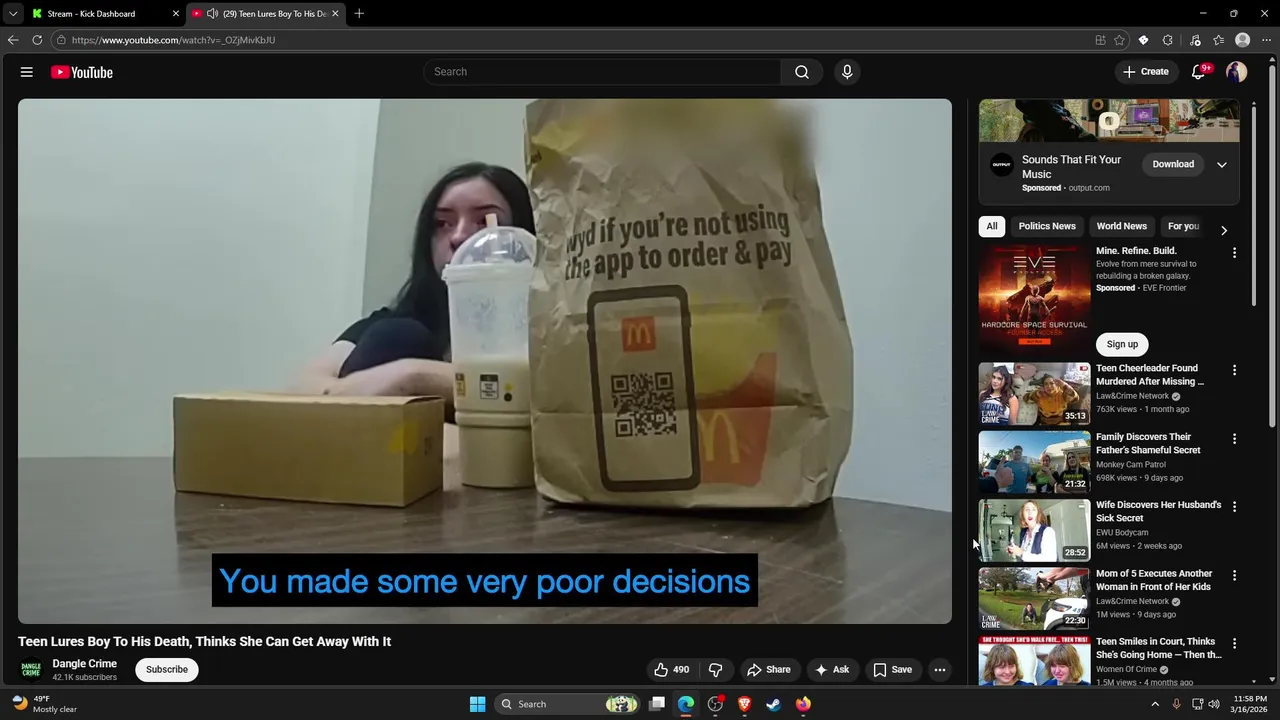Open options for EVE Frontier ad
Screen dimensions: 1280x720
(x=1234, y=253)
